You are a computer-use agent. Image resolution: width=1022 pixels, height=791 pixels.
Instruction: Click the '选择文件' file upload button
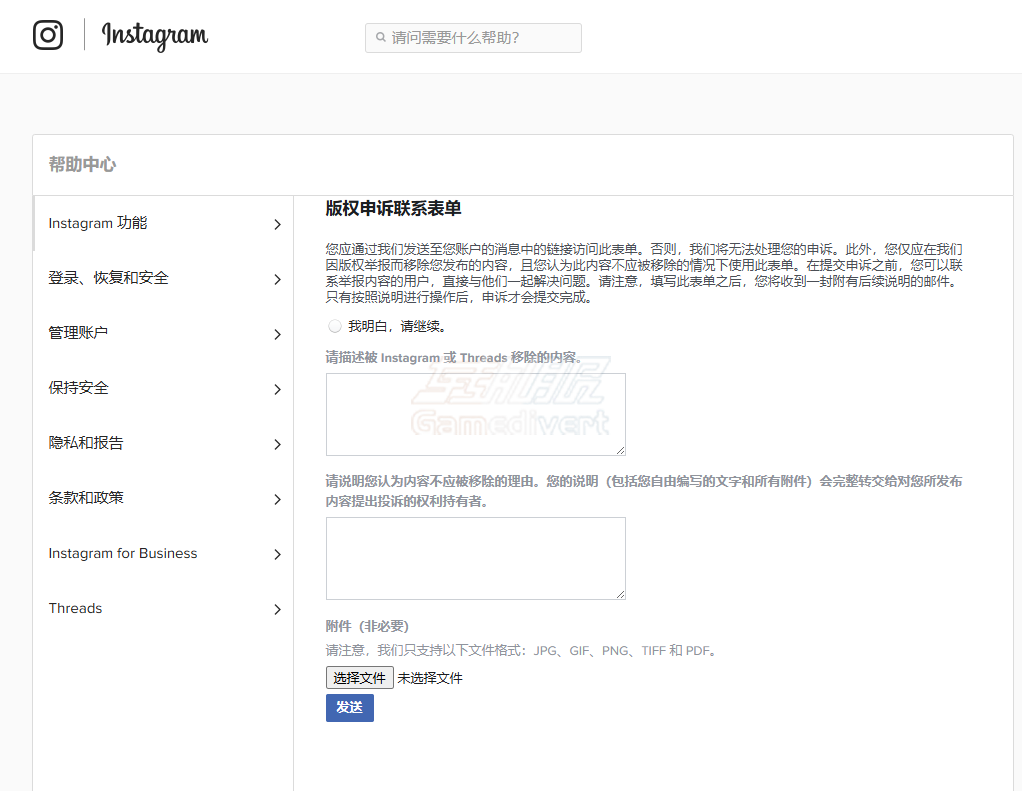(359, 677)
